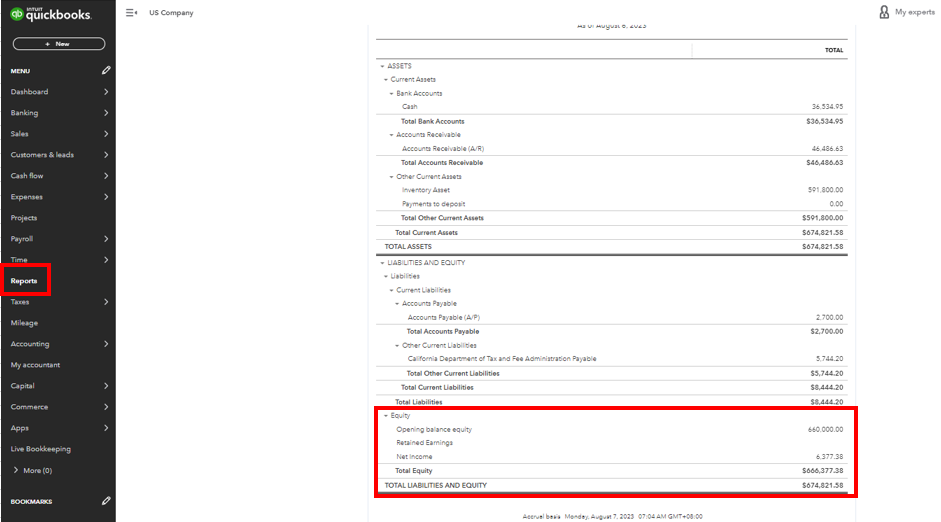941x522 pixels.
Task: Click the QuickBooks logo
Action: [51, 14]
